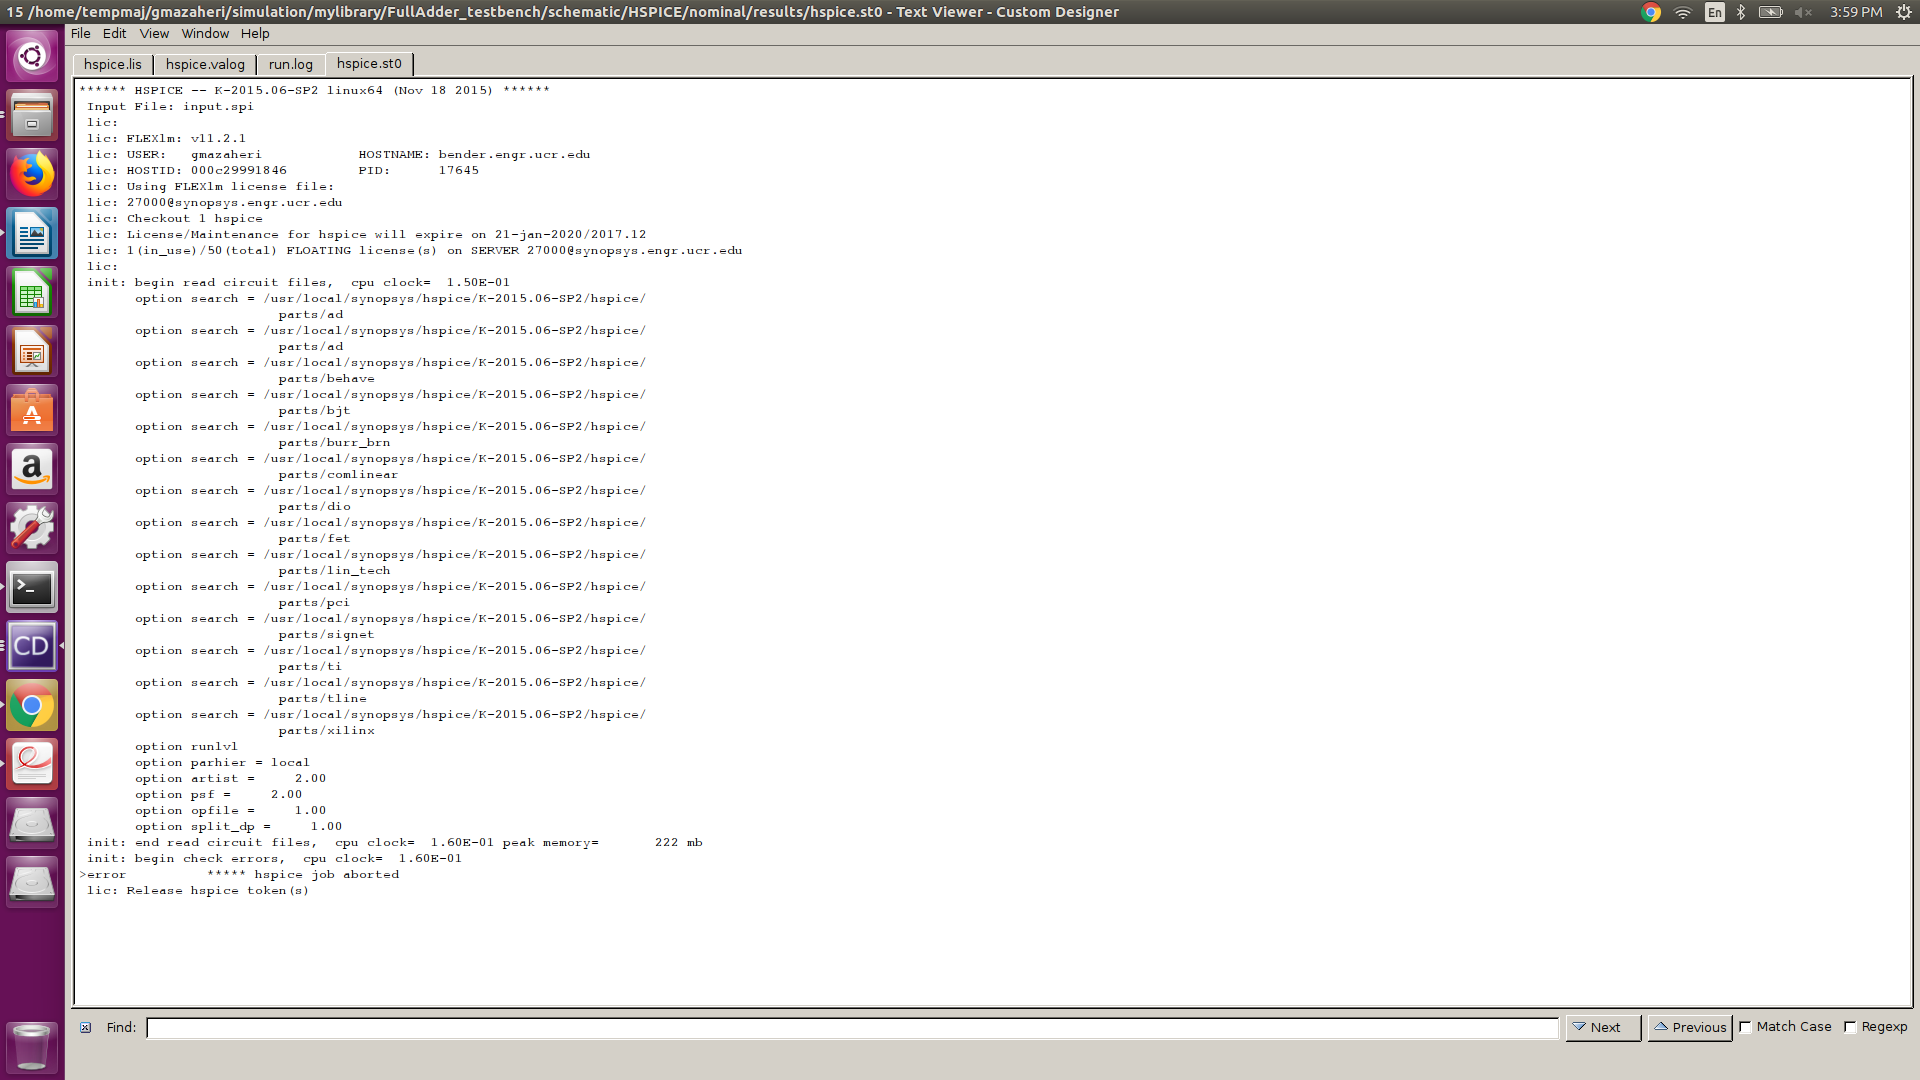Viewport: 1920px width, 1080px height.
Task: Open the Ubuntu Dash from the launcher
Action: [x=32, y=56]
